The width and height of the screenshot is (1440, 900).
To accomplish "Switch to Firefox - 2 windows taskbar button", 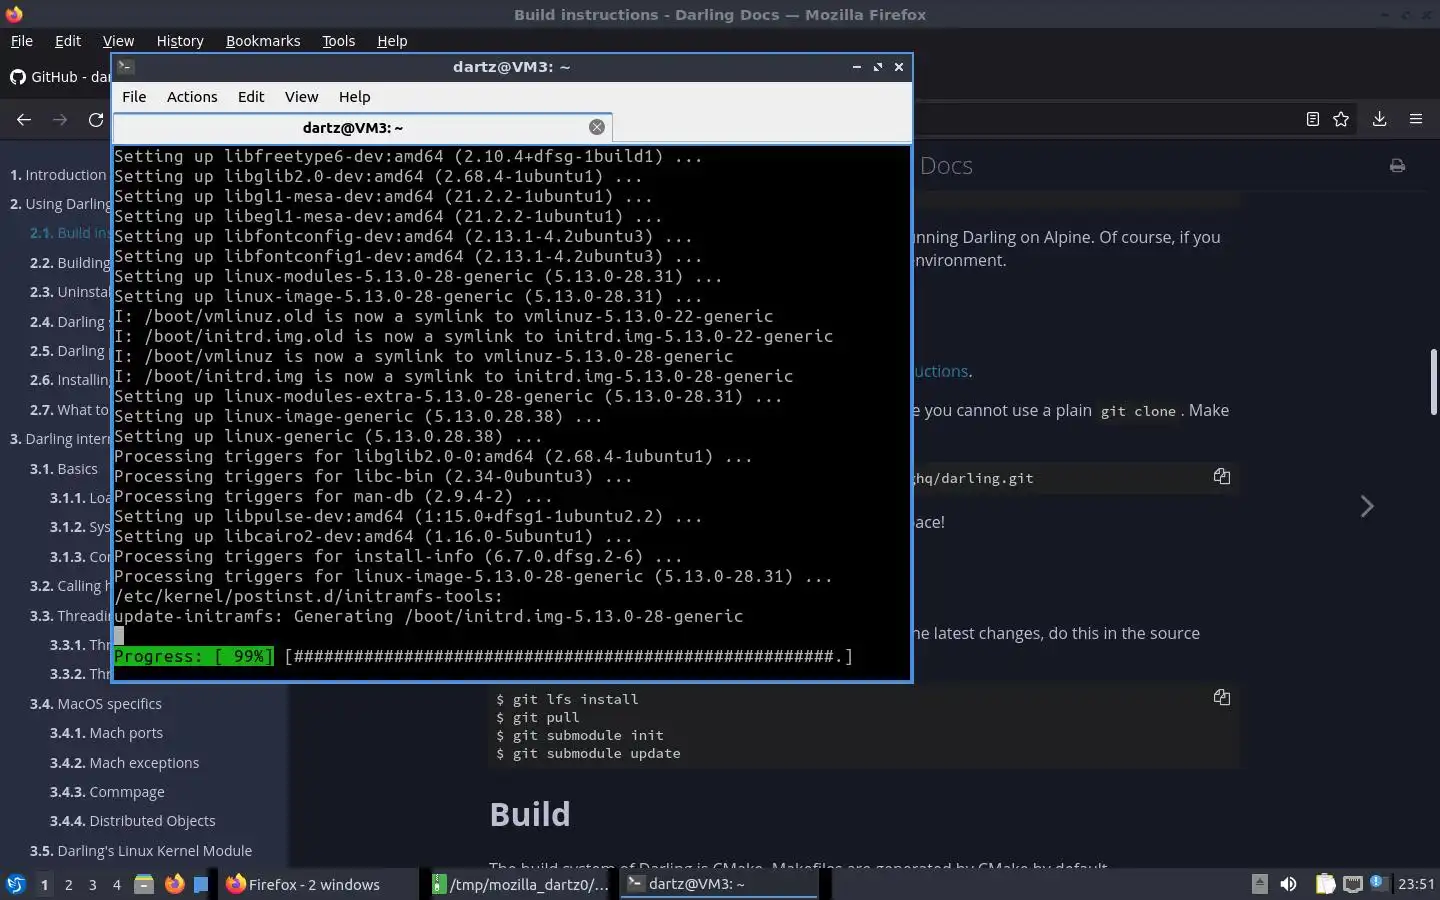I will 318,884.
